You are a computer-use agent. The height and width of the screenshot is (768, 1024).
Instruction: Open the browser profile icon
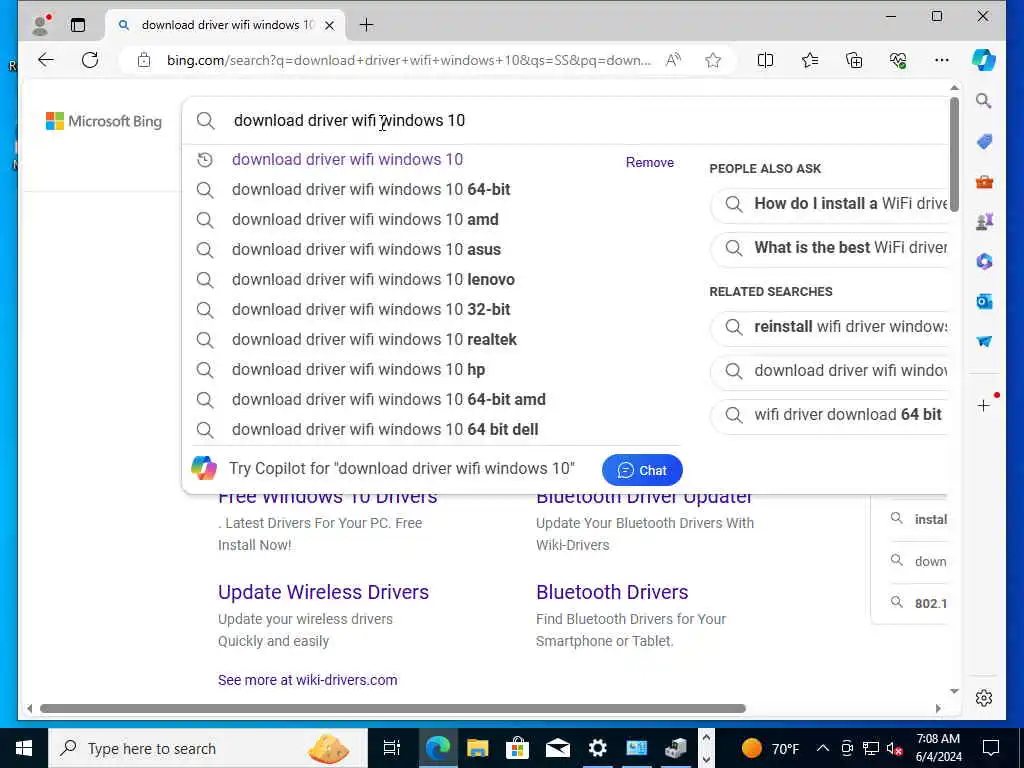[41, 25]
